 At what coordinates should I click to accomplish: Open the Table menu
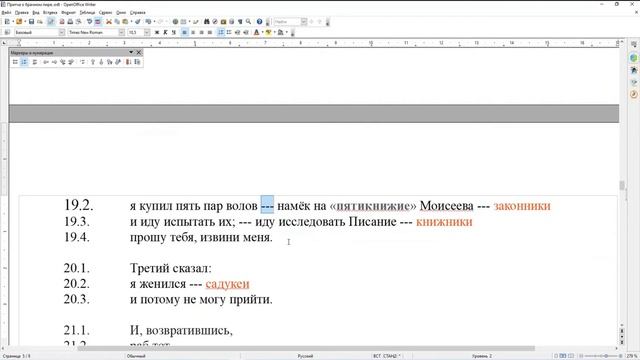87,13
